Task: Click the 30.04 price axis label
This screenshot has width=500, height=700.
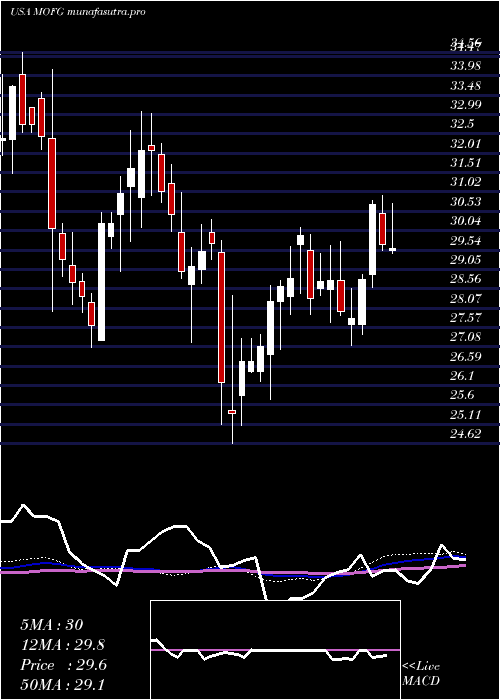Action: click(x=466, y=221)
